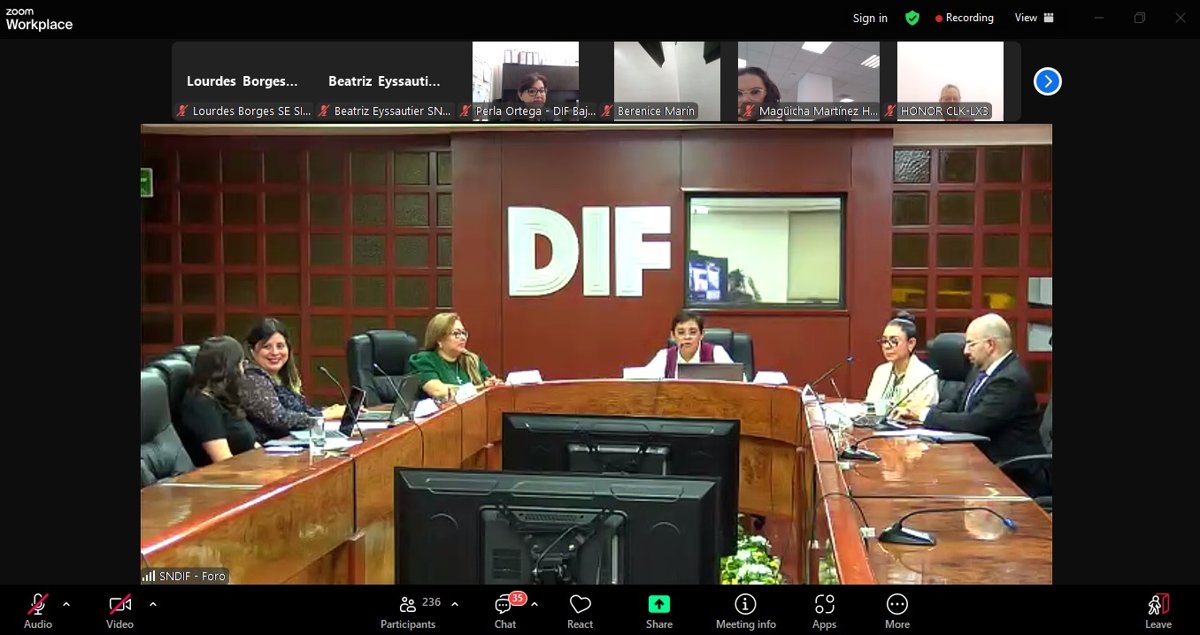Click the unread chat badge showing 35
The width and height of the screenshot is (1200, 635).
(518, 598)
